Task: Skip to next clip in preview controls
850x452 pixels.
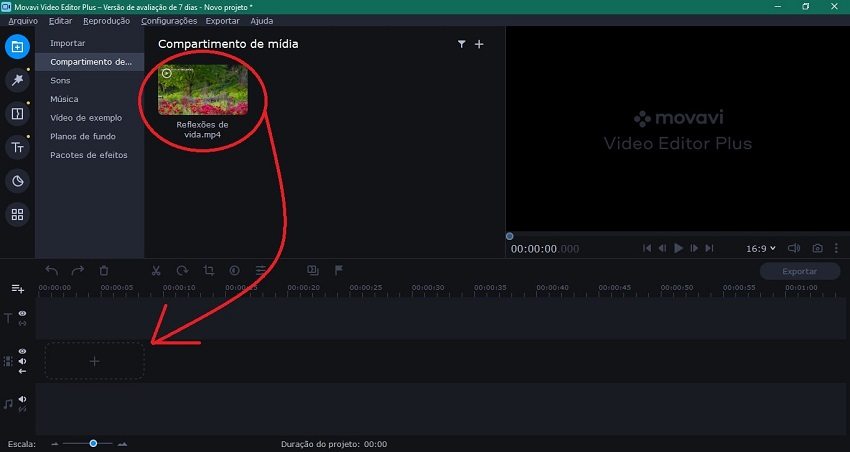Action: tap(709, 248)
